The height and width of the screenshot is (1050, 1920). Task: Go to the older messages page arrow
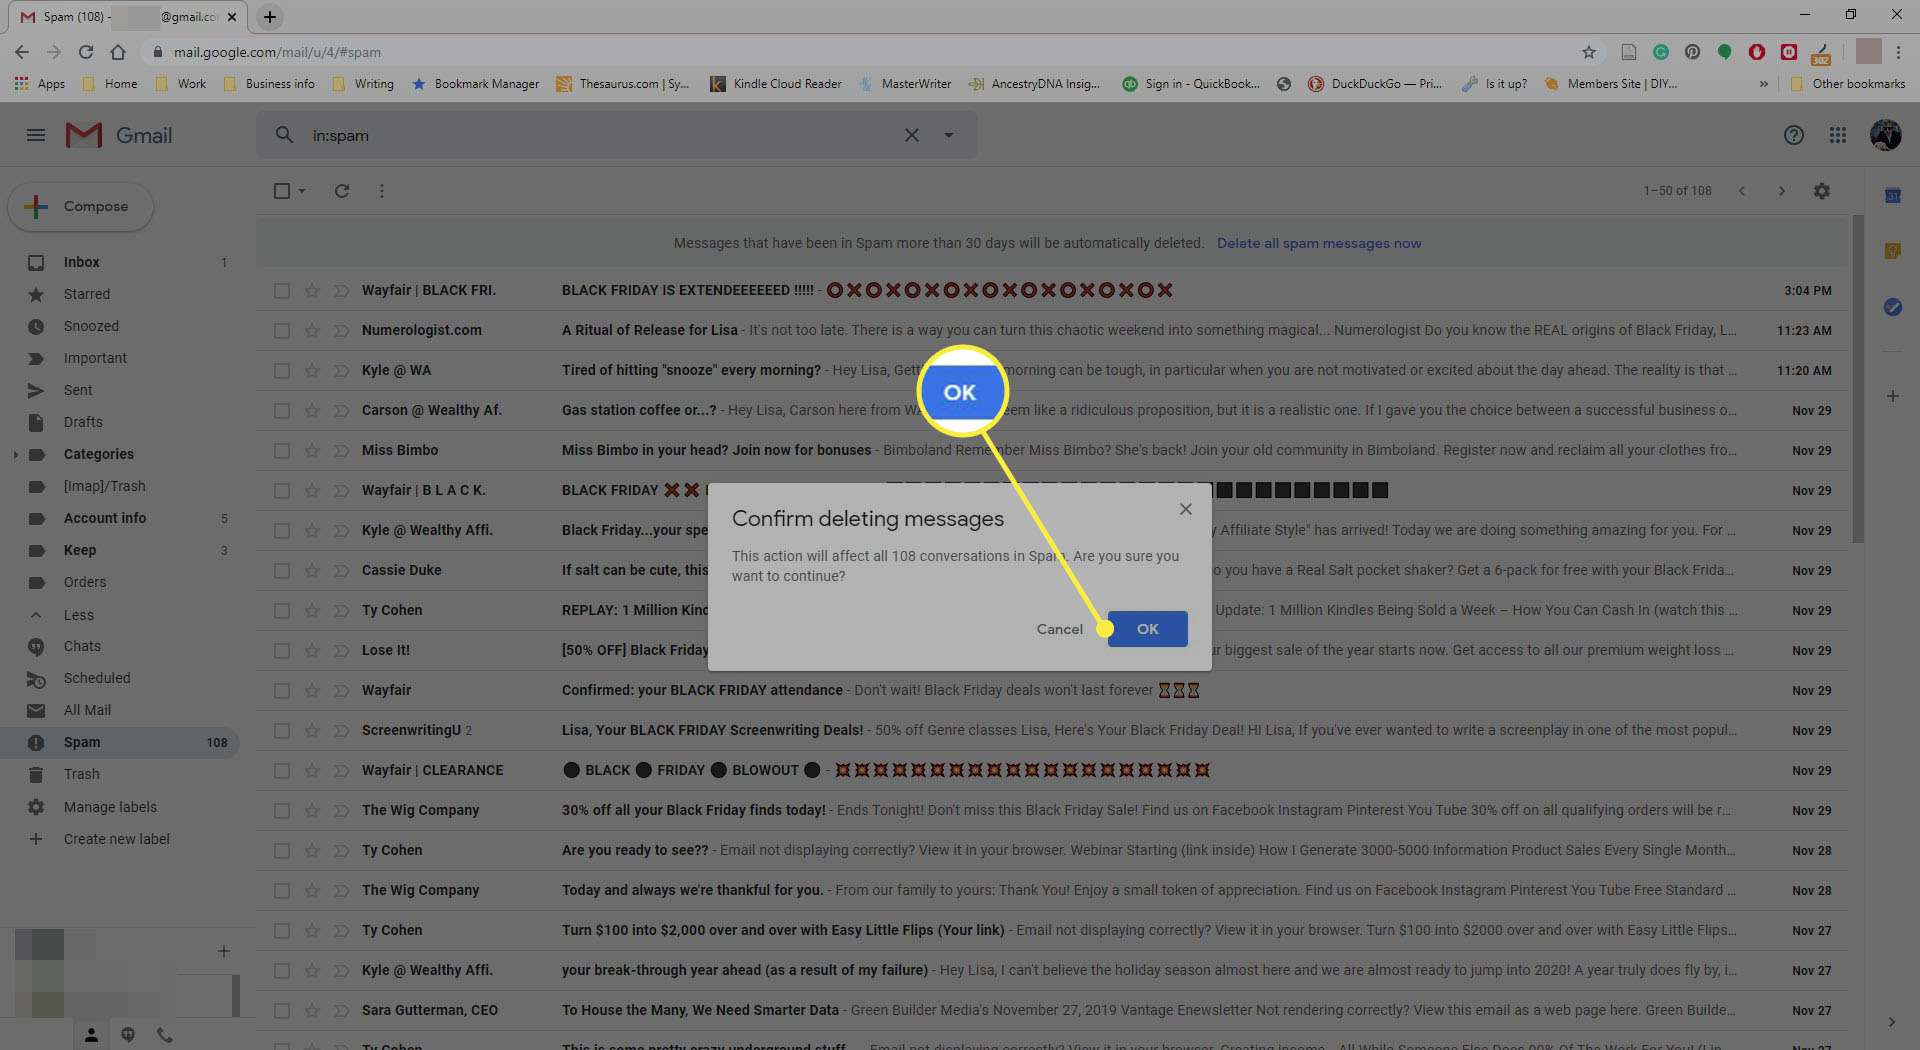click(1781, 191)
